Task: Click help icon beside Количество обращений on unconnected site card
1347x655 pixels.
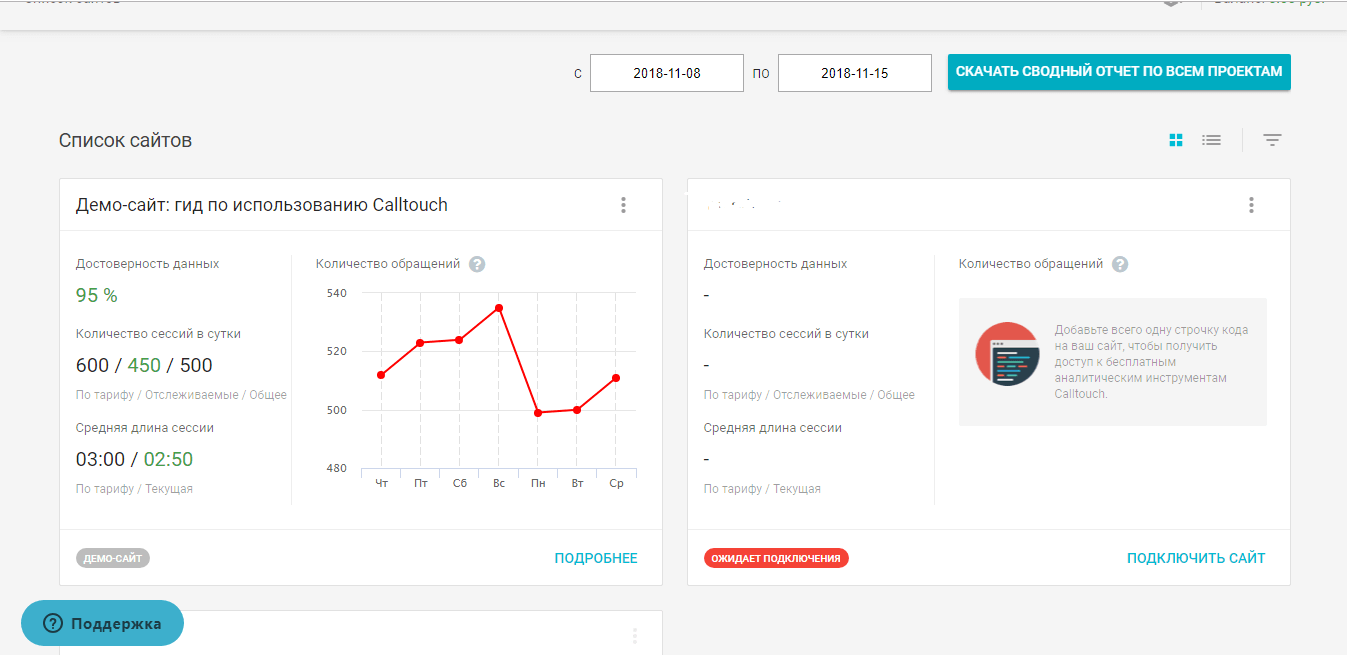Action: click(1120, 264)
